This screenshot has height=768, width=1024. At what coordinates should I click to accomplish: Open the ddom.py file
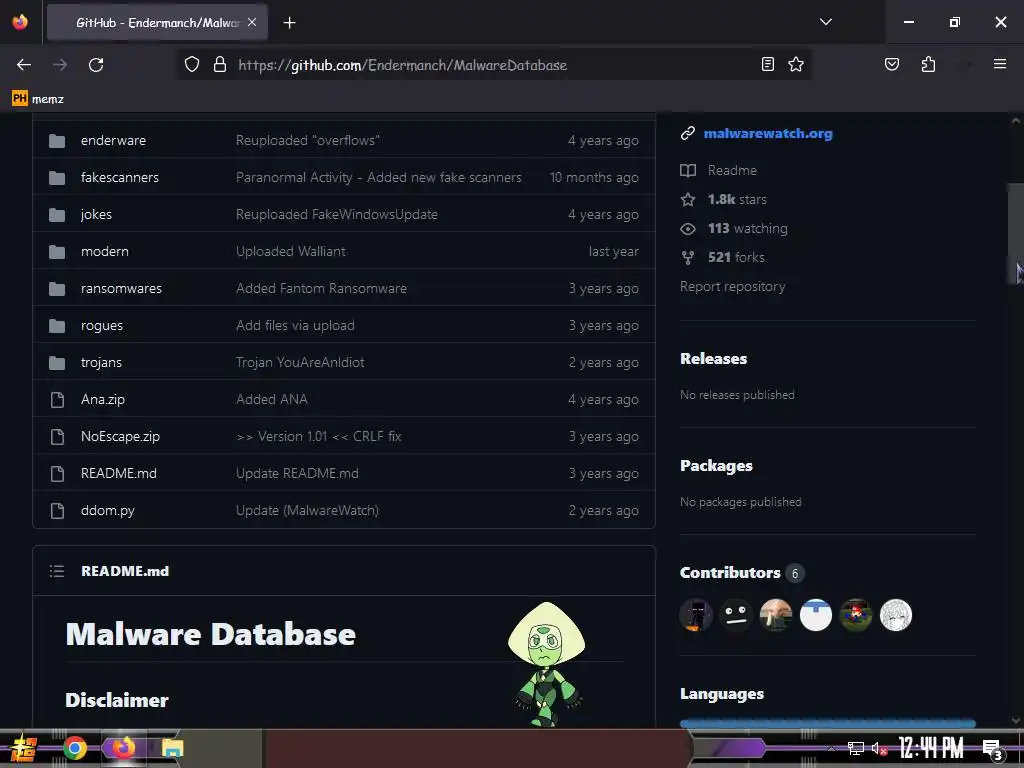tap(108, 511)
